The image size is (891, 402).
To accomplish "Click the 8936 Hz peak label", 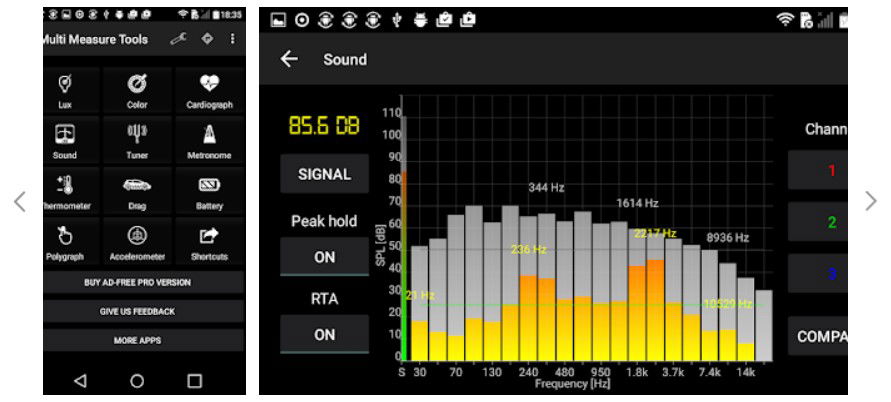I will [x=727, y=238].
